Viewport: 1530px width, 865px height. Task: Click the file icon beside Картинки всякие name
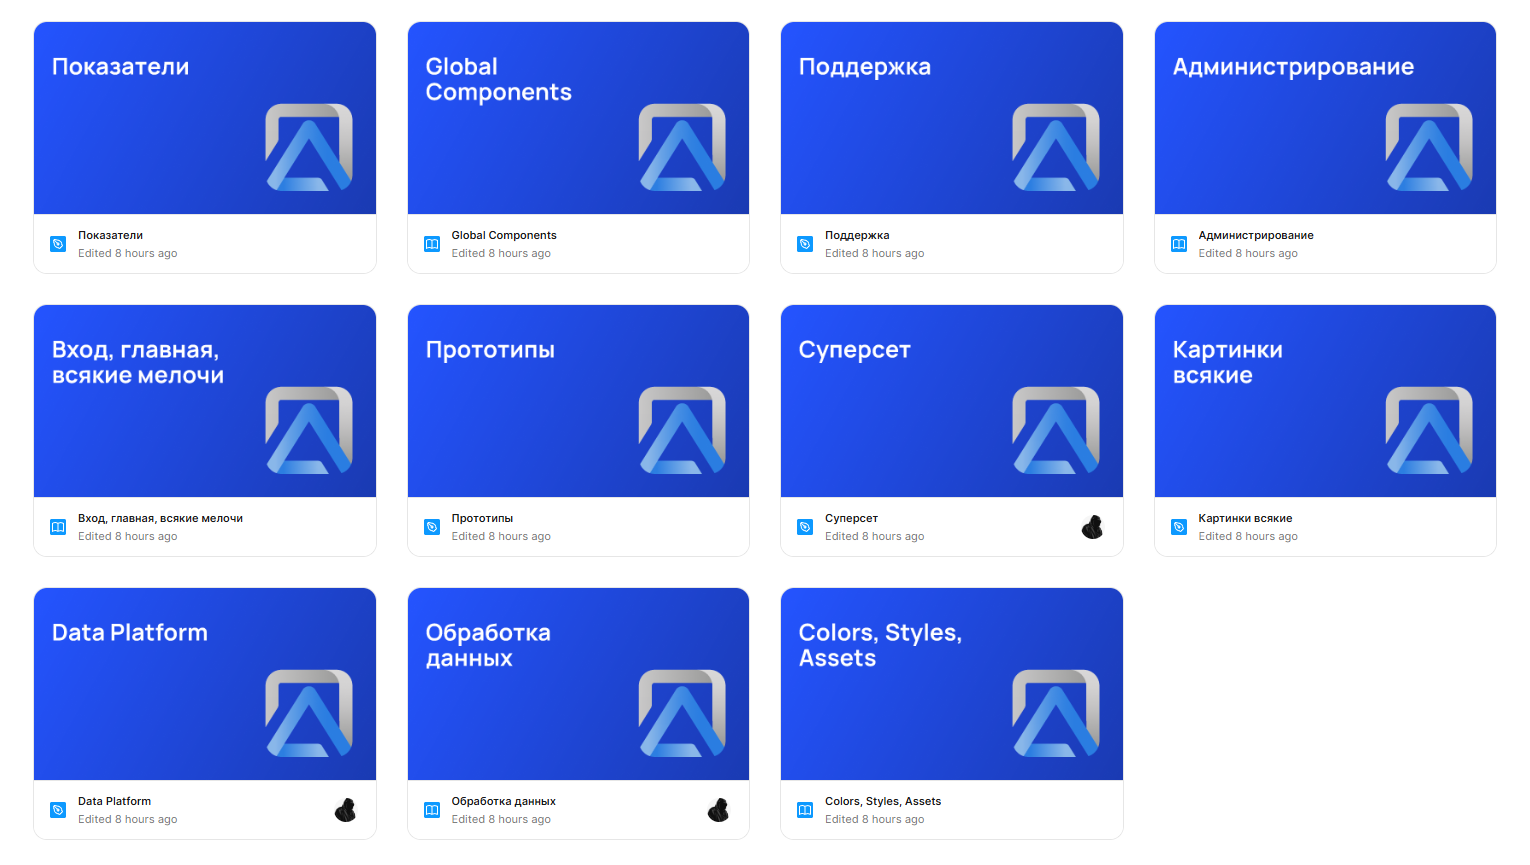click(1179, 527)
